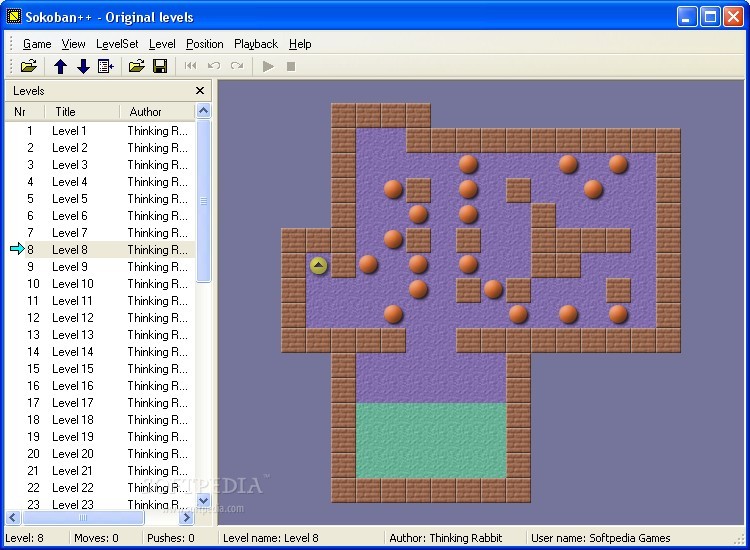Viewport: 750px width, 550px height.
Task: Click the horizontal scroll left arrow
Action: 13,517
